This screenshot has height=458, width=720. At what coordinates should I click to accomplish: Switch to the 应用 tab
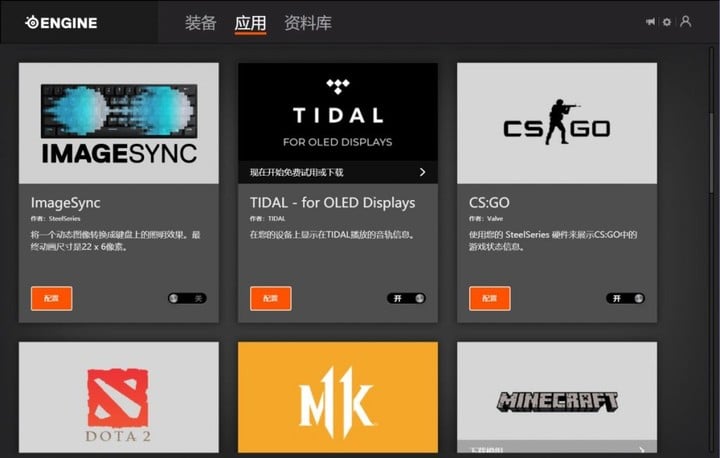(x=250, y=23)
